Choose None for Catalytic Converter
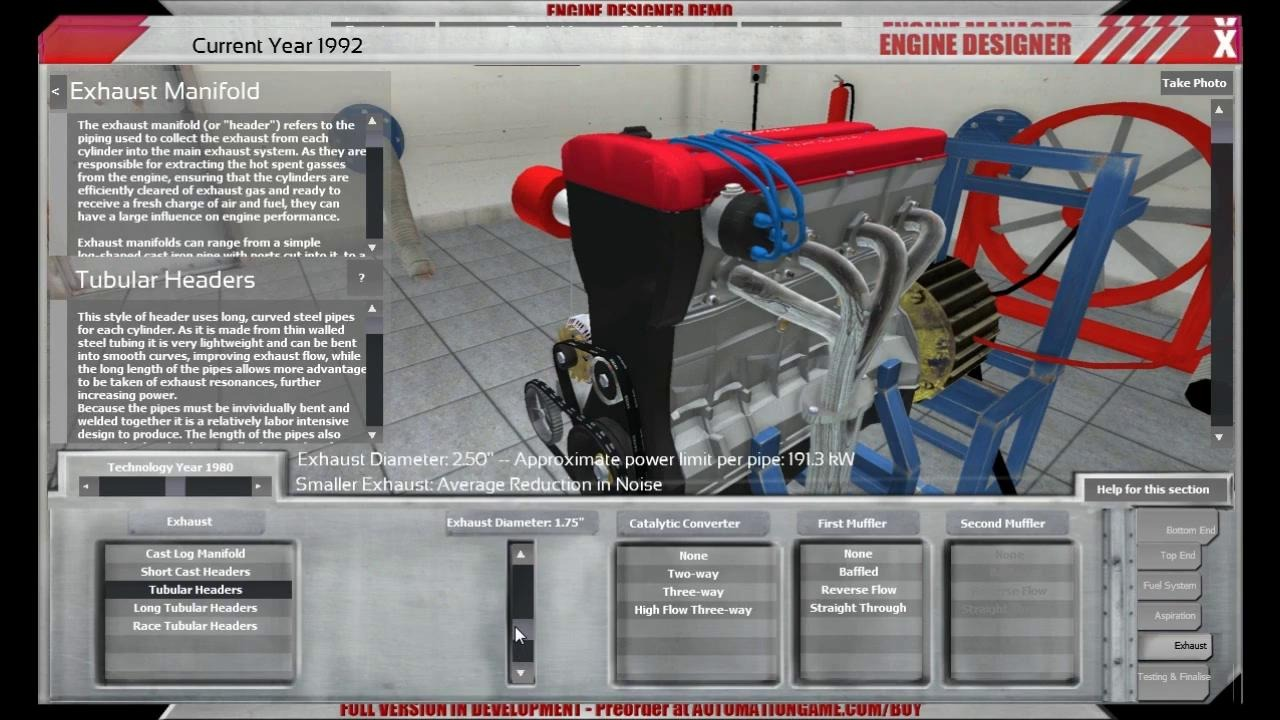 tap(693, 555)
